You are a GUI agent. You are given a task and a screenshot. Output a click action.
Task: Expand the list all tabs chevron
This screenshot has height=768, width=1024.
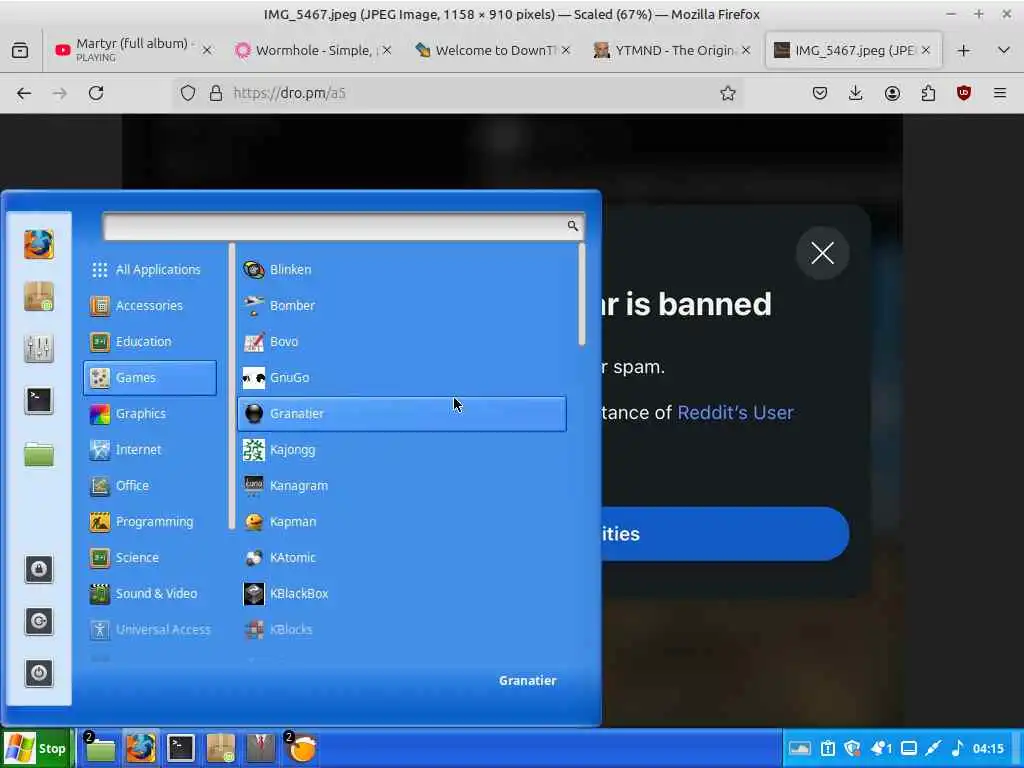1004,50
